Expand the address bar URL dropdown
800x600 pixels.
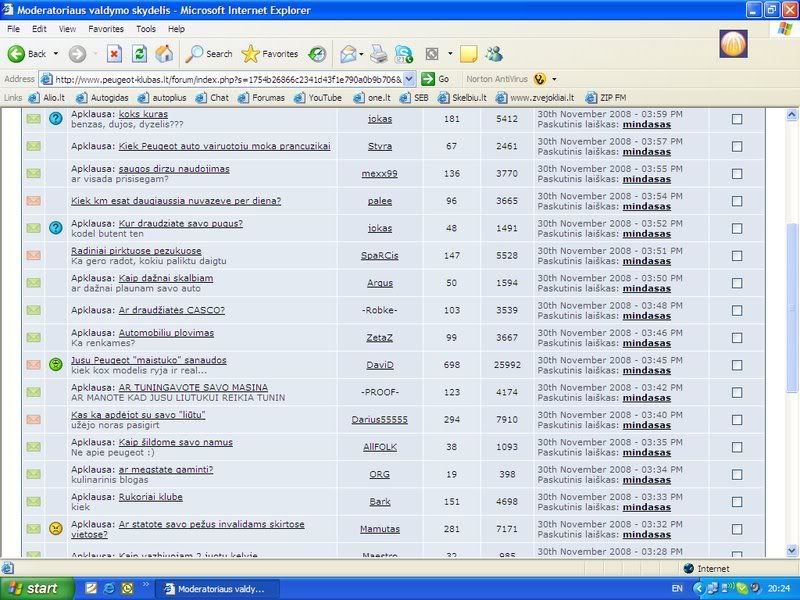click(408, 79)
